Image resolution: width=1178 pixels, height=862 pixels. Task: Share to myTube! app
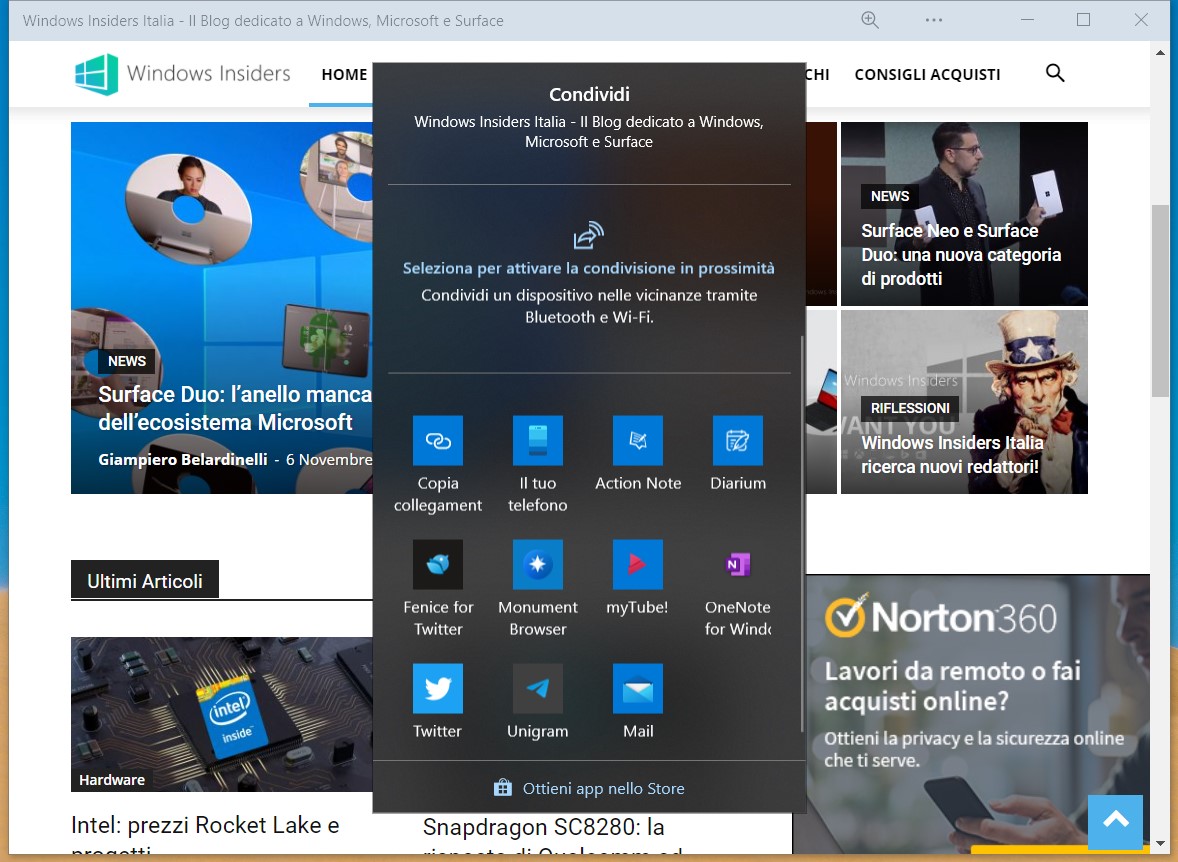pyautogui.click(x=638, y=564)
